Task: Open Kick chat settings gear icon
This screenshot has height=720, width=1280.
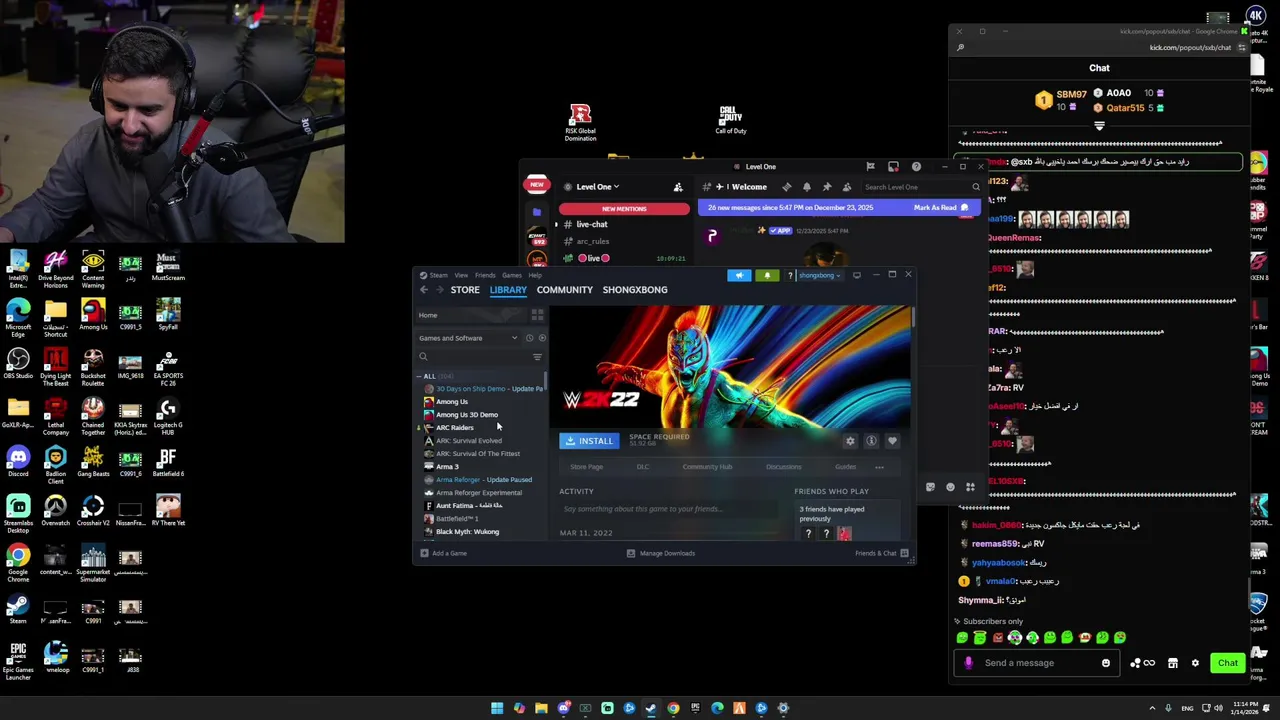Action: (x=1195, y=663)
